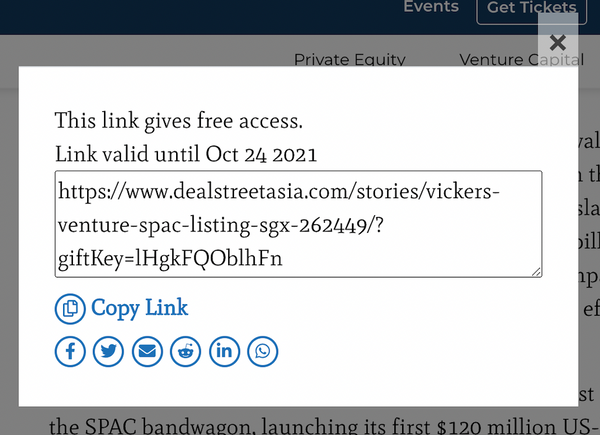Share the gift link by email

147,351
